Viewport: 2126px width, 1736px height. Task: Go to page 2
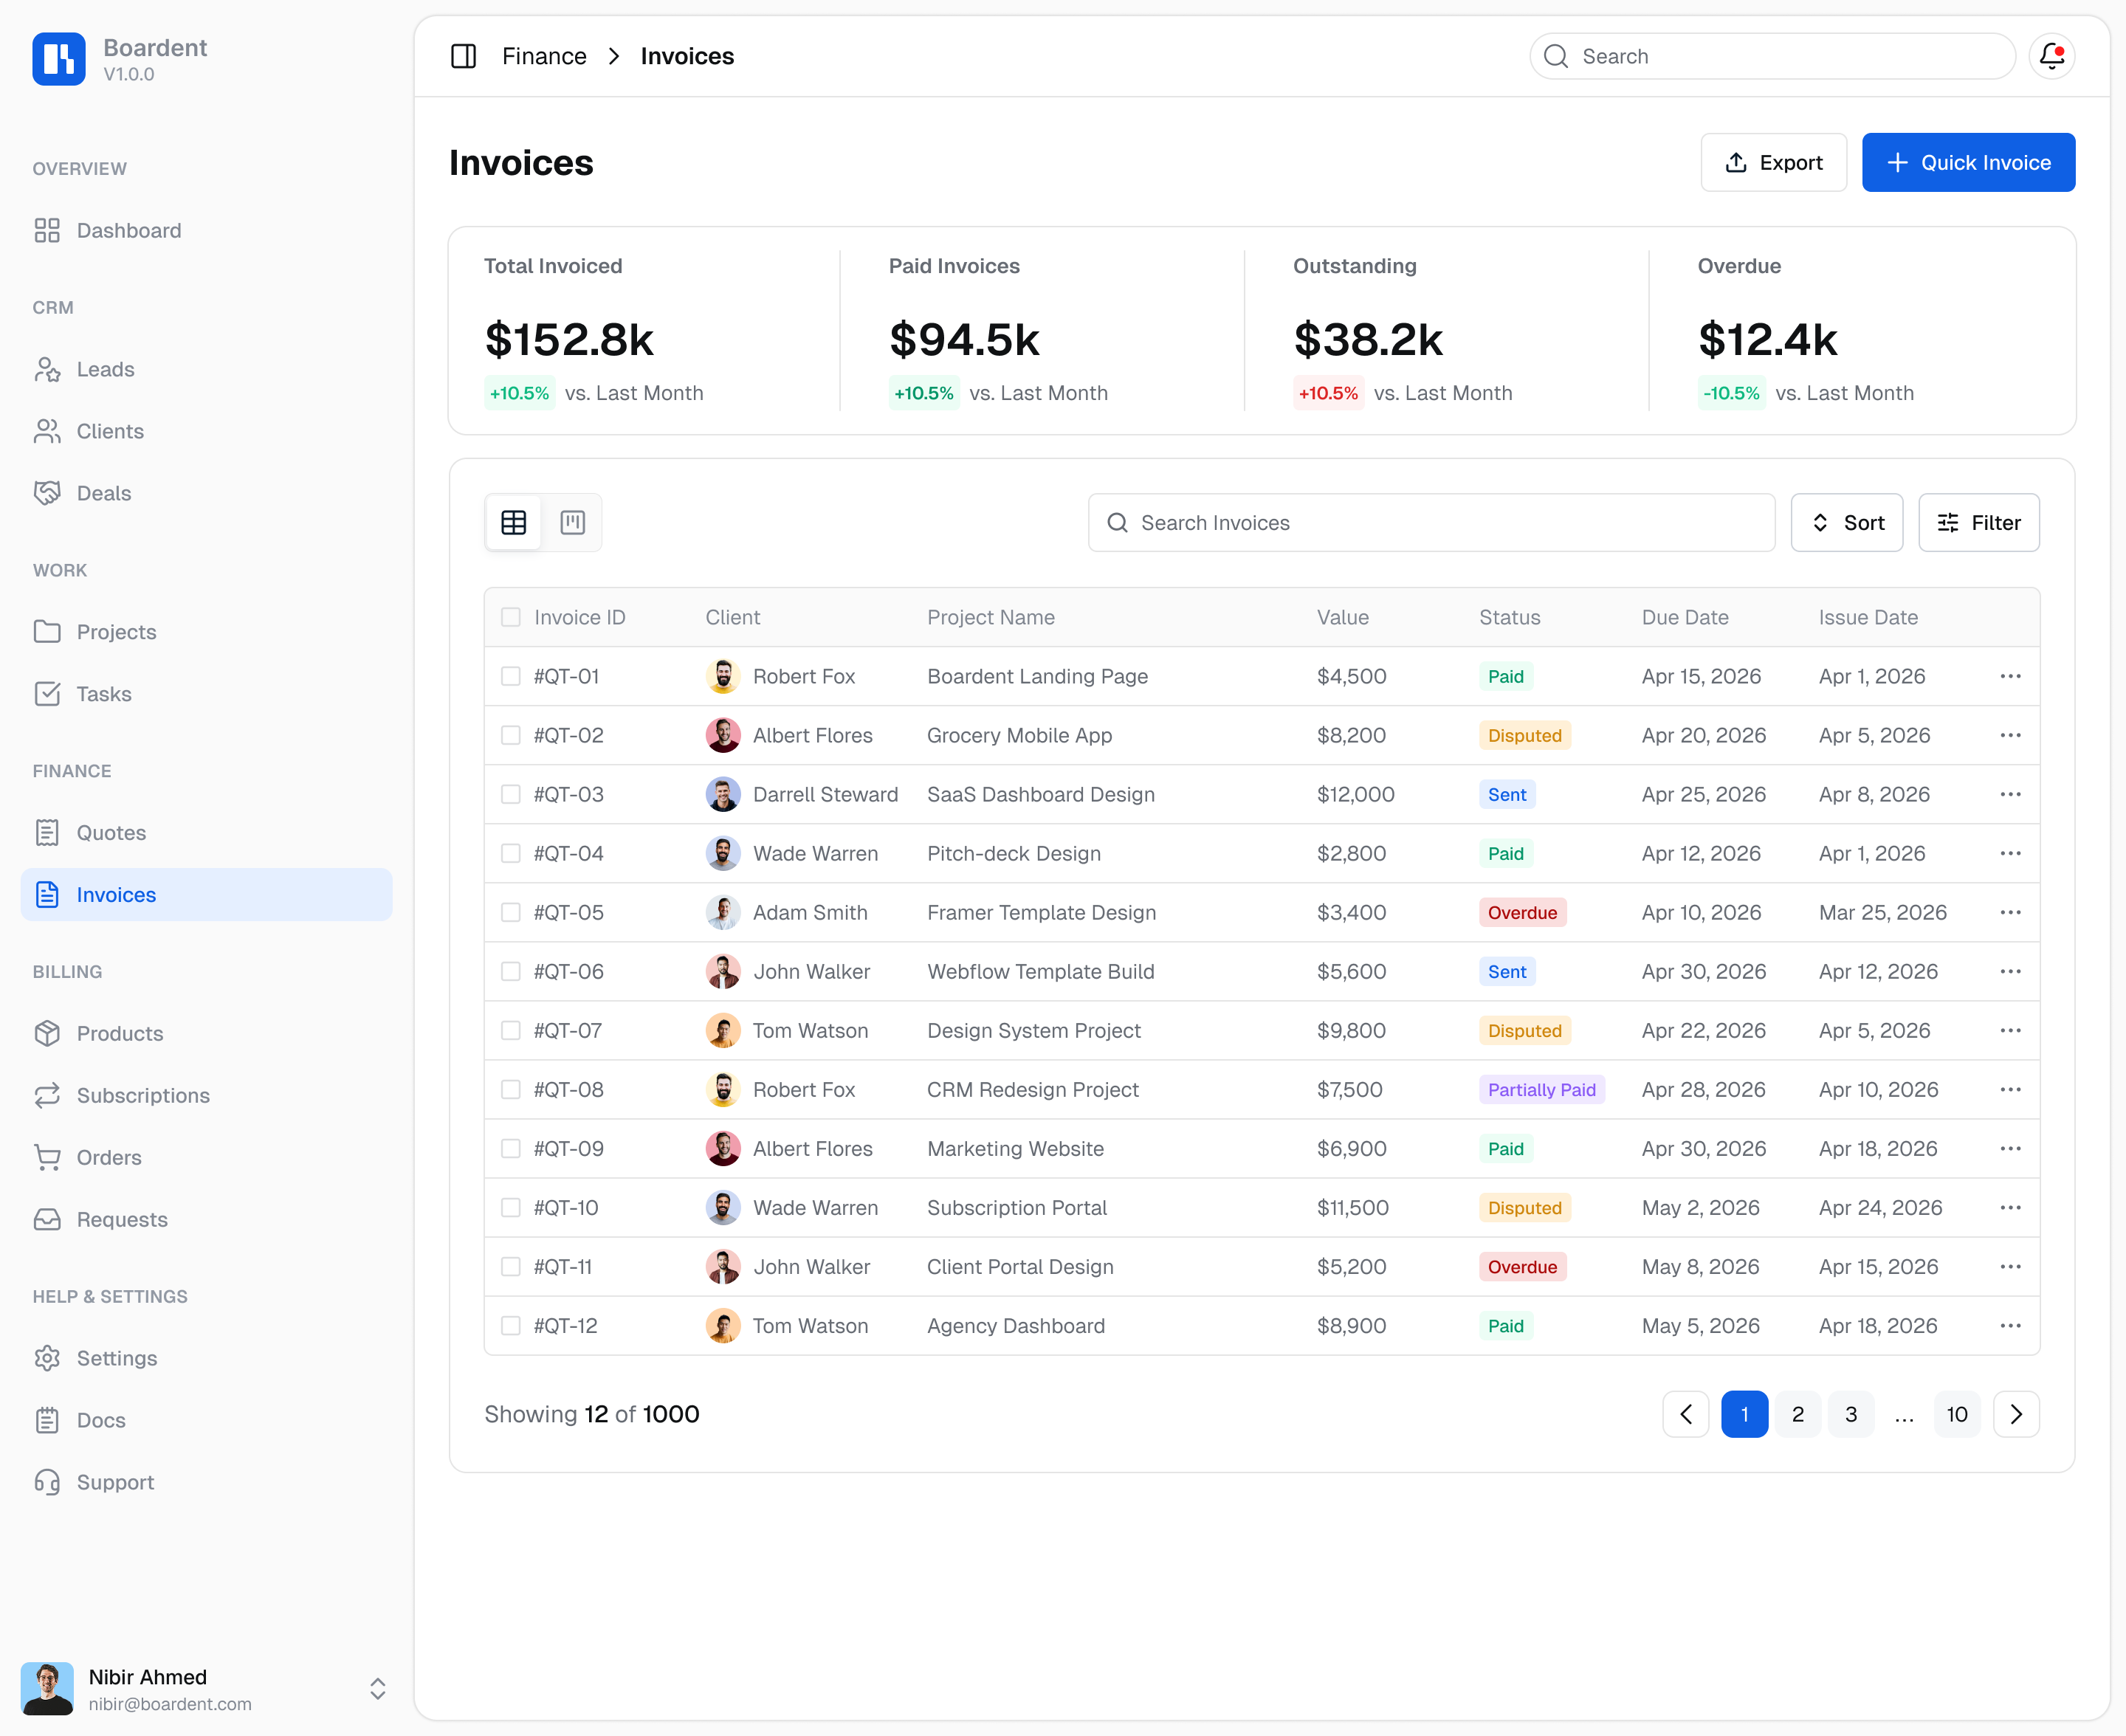coord(1797,1414)
